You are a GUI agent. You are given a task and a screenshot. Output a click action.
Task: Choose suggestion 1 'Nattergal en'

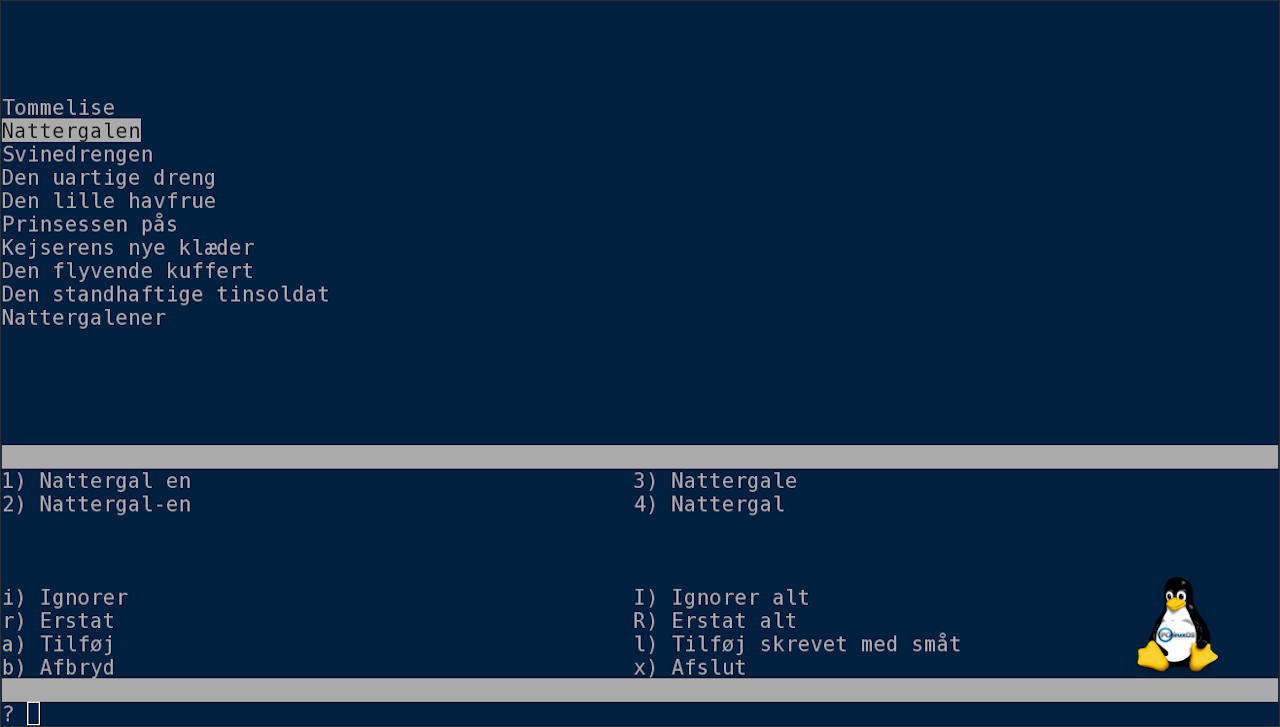point(96,481)
